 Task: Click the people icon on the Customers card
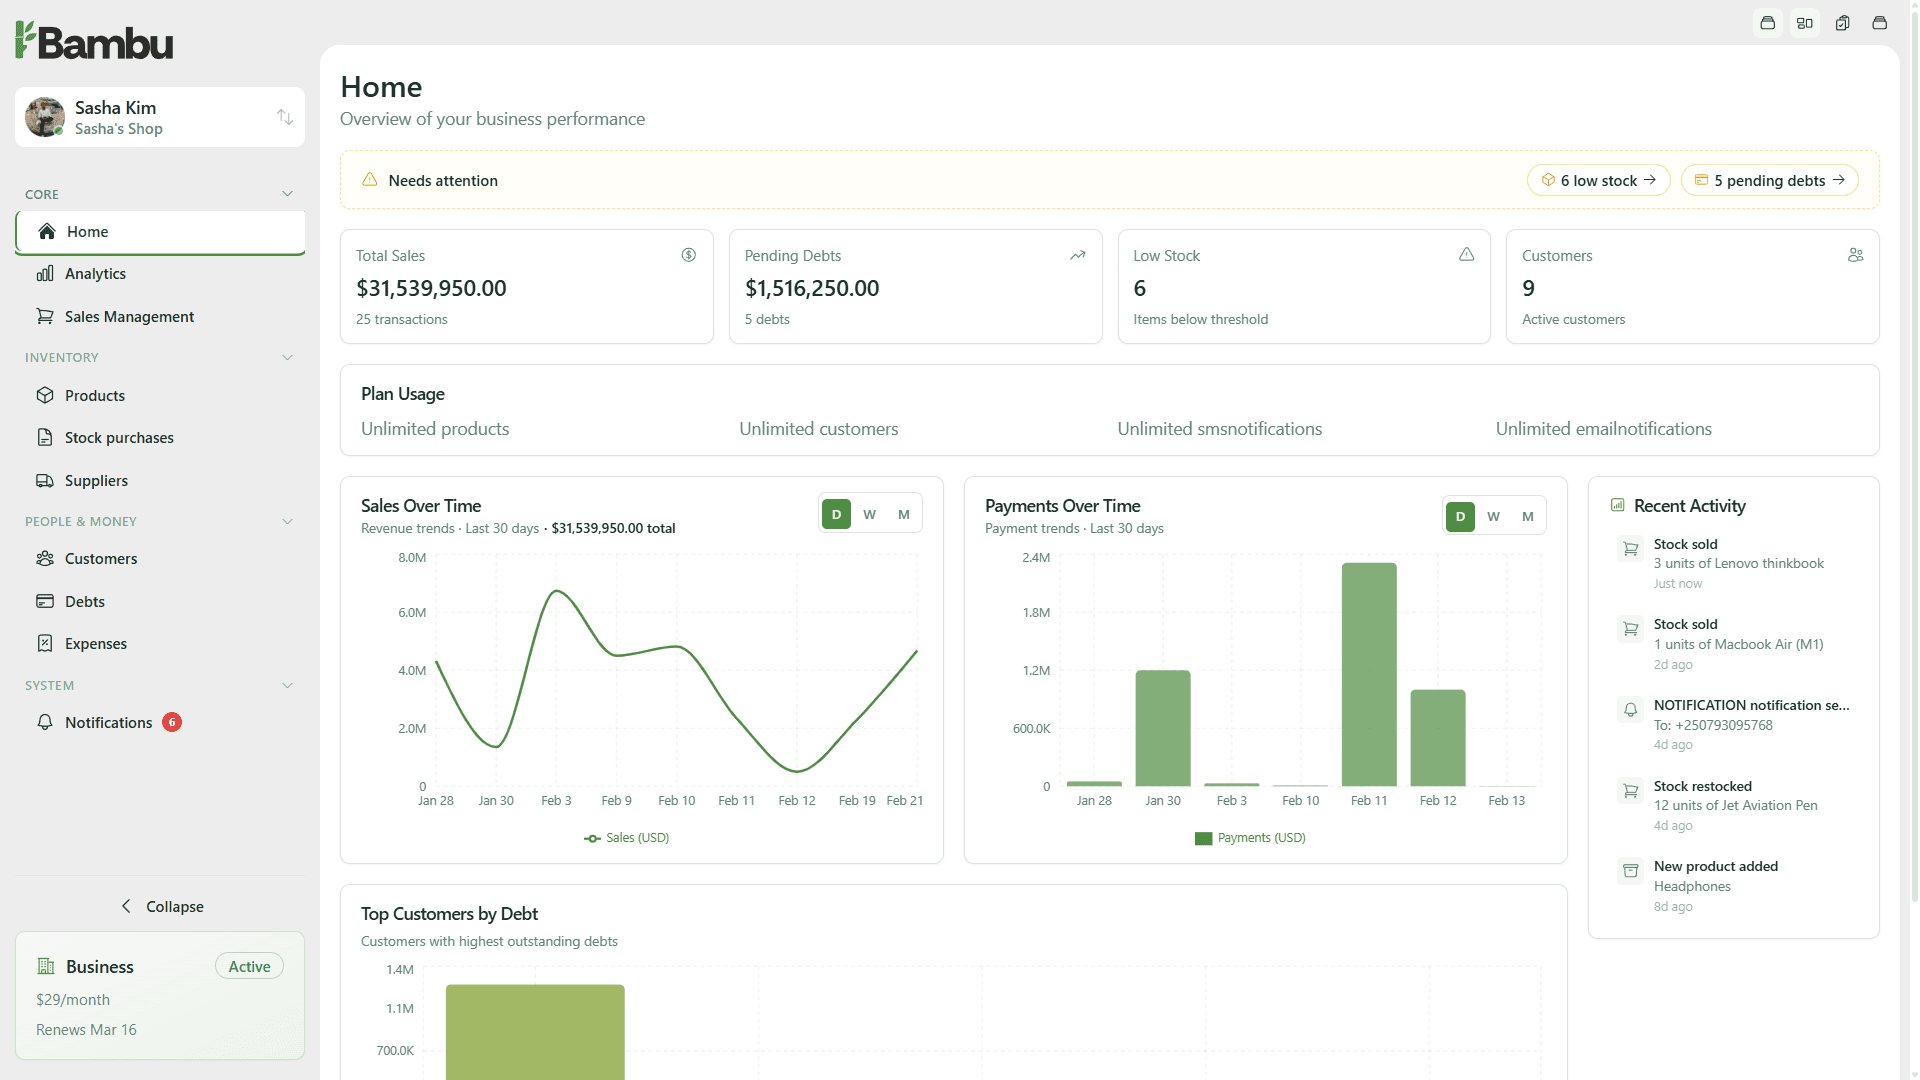coord(1855,255)
